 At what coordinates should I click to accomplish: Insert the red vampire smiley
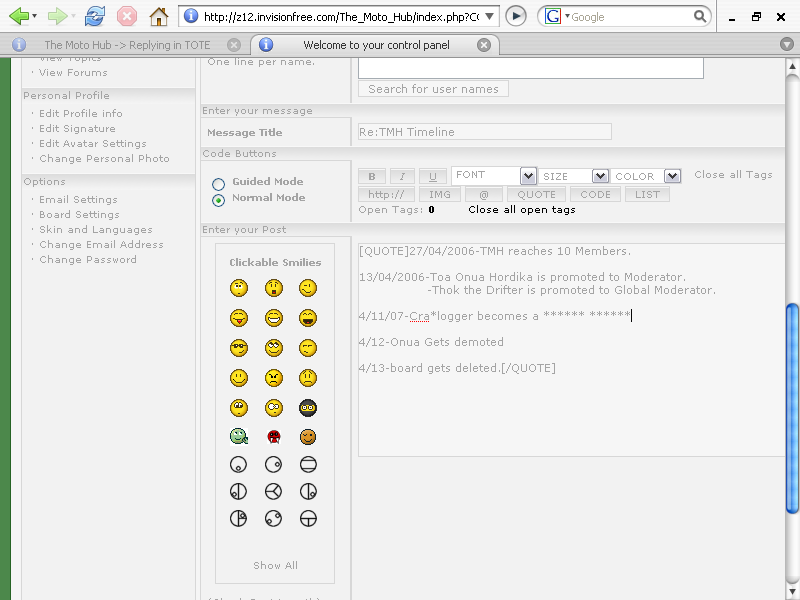pyautogui.click(x=274, y=437)
